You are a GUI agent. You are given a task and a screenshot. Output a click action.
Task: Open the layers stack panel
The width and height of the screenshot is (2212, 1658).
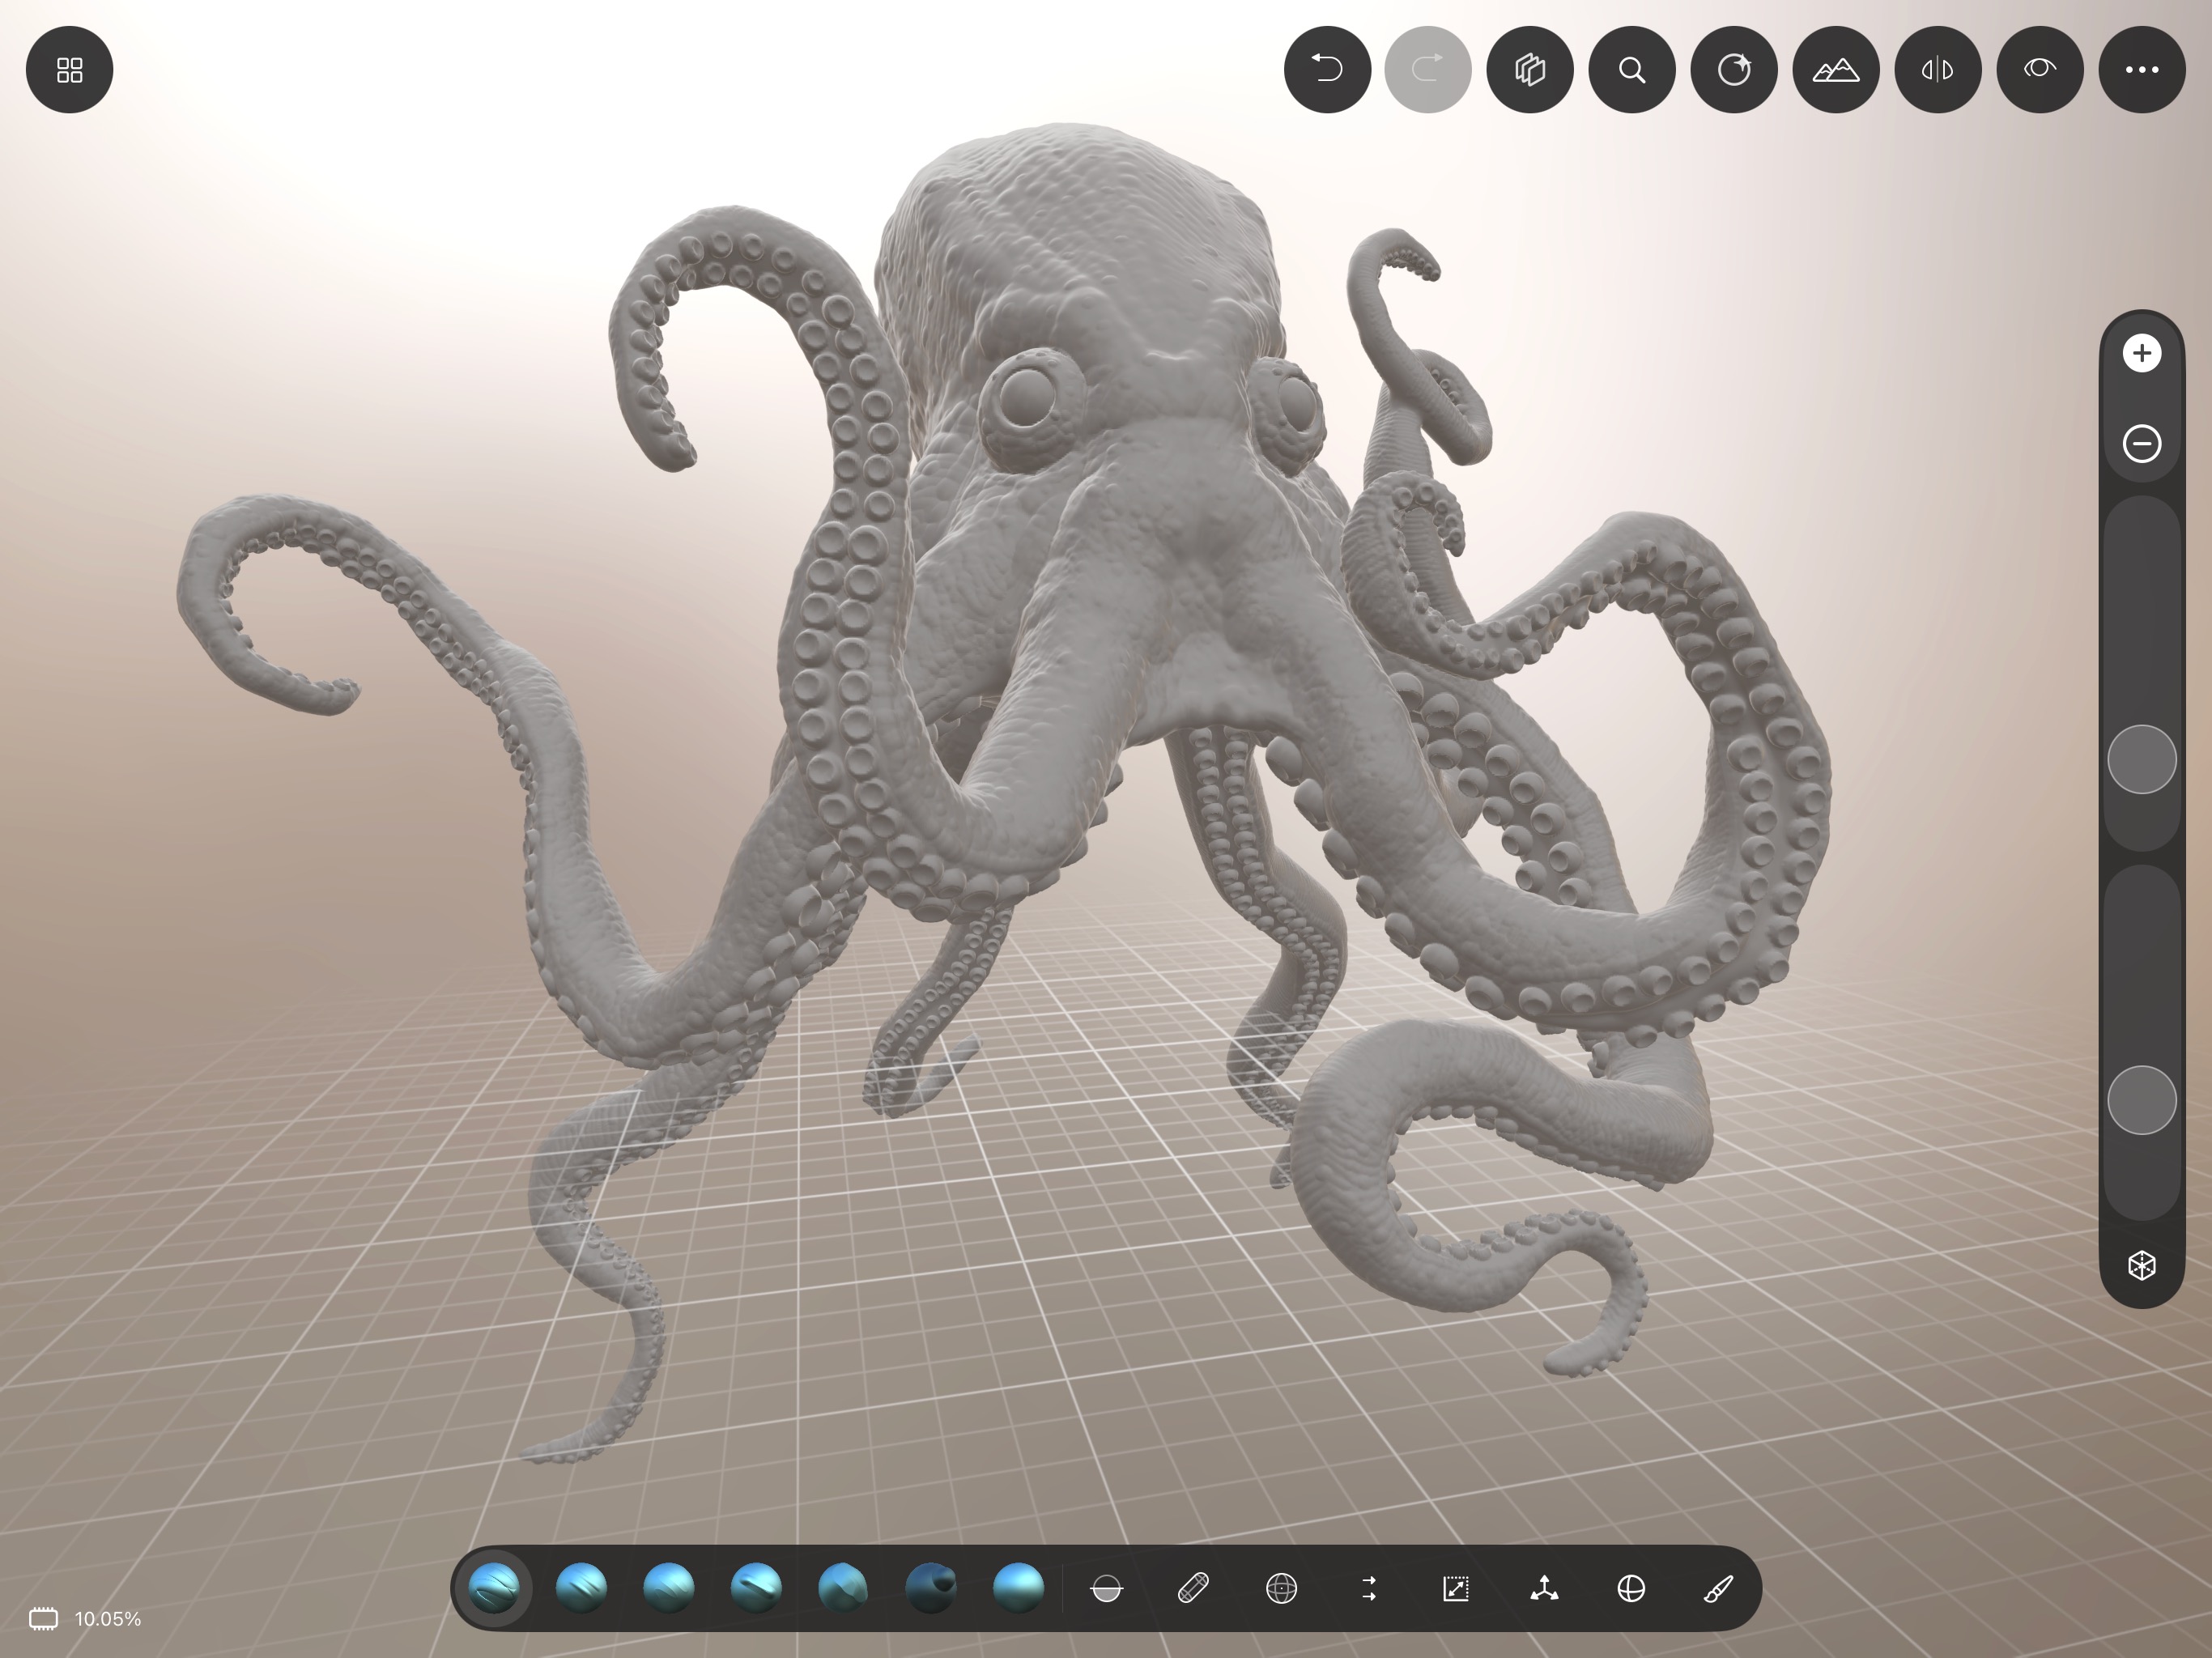(1530, 70)
